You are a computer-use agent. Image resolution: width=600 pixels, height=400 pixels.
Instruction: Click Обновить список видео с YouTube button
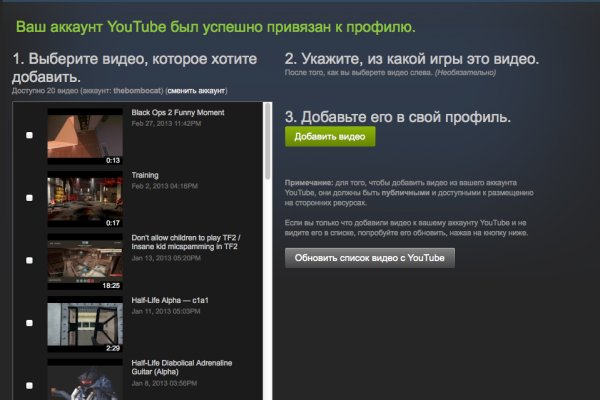370,258
